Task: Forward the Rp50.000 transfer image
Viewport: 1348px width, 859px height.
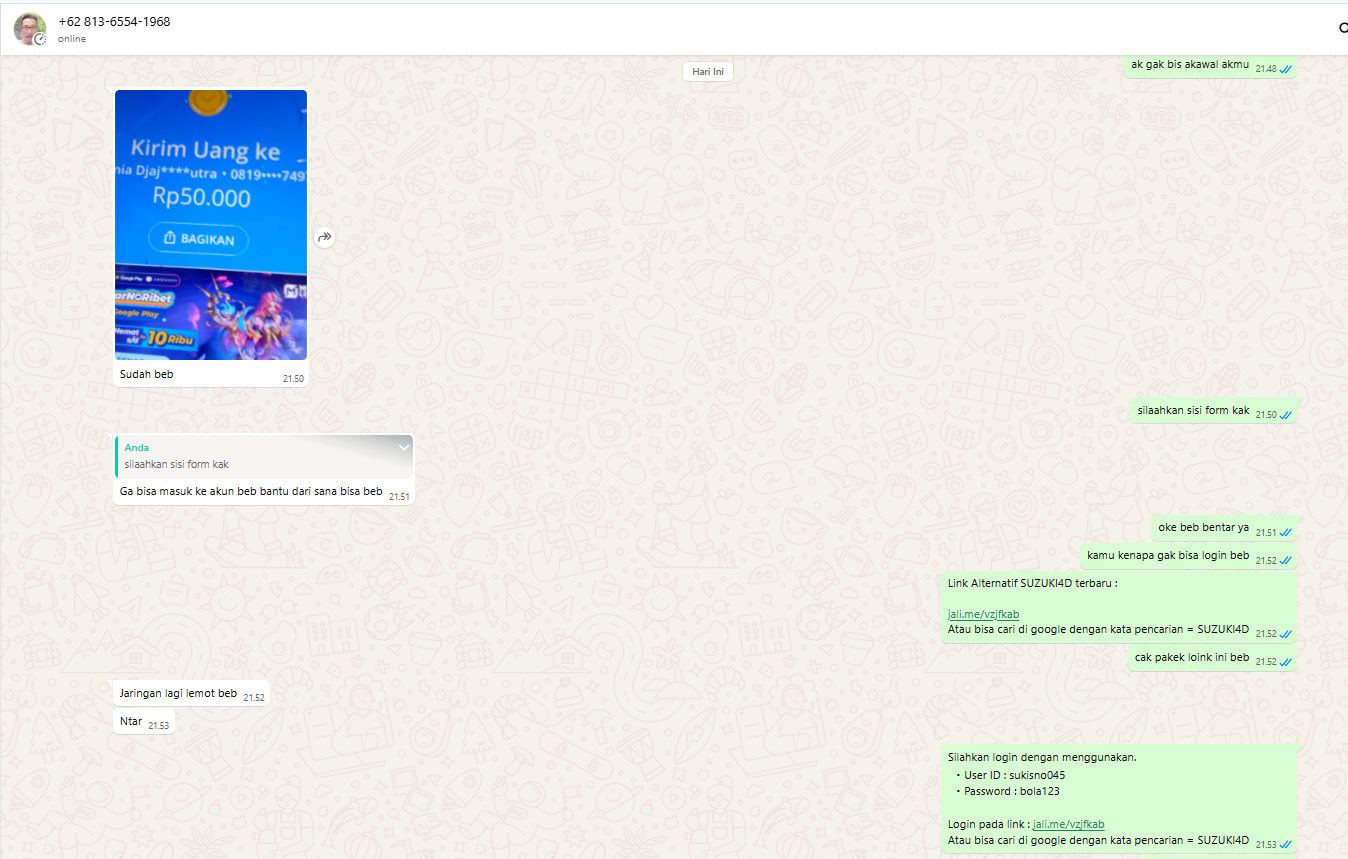Action: click(324, 237)
